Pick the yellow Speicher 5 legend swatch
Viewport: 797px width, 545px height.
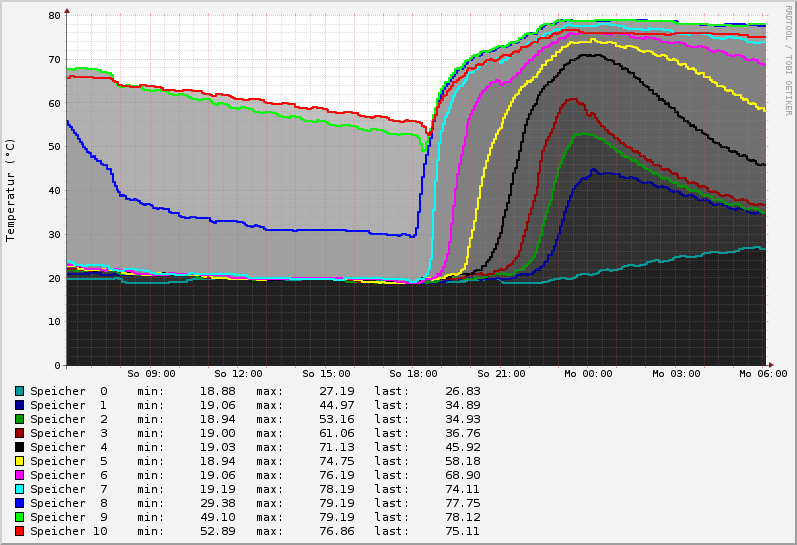[19, 461]
